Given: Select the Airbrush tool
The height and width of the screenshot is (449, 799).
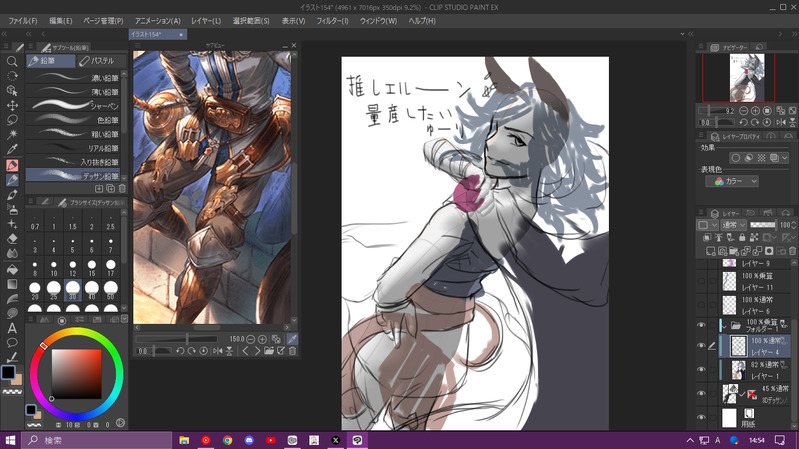Looking at the screenshot, I should pos(12,209).
